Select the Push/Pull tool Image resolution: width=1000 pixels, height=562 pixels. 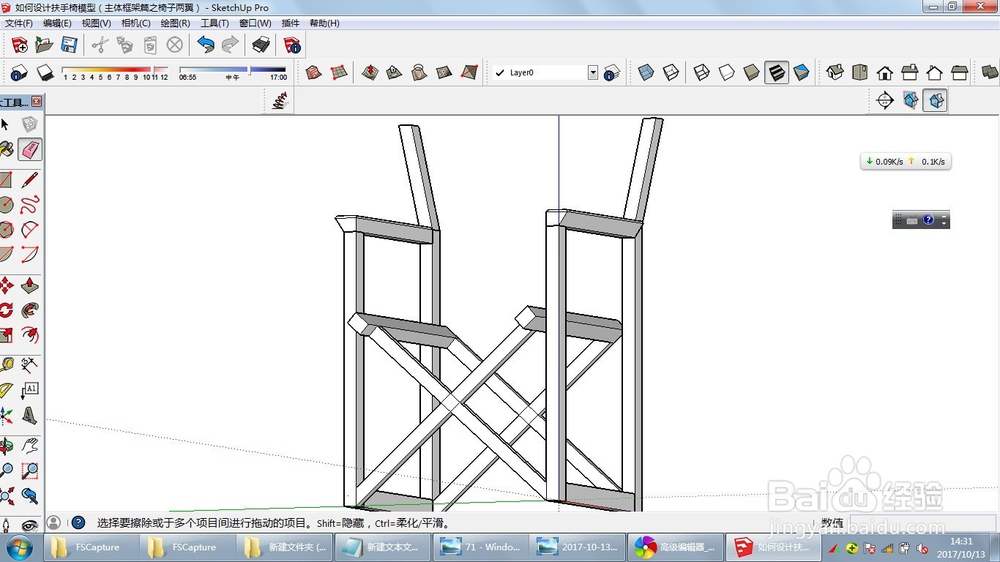(29, 286)
